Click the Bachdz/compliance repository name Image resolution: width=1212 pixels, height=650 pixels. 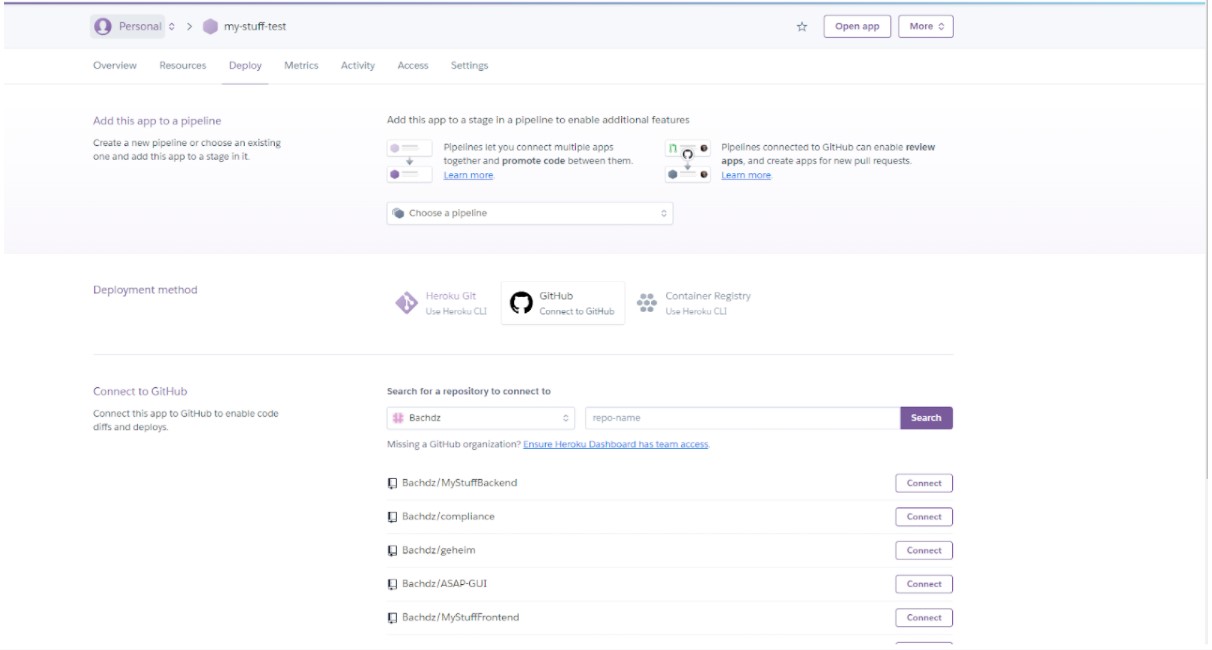click(448, 517)
